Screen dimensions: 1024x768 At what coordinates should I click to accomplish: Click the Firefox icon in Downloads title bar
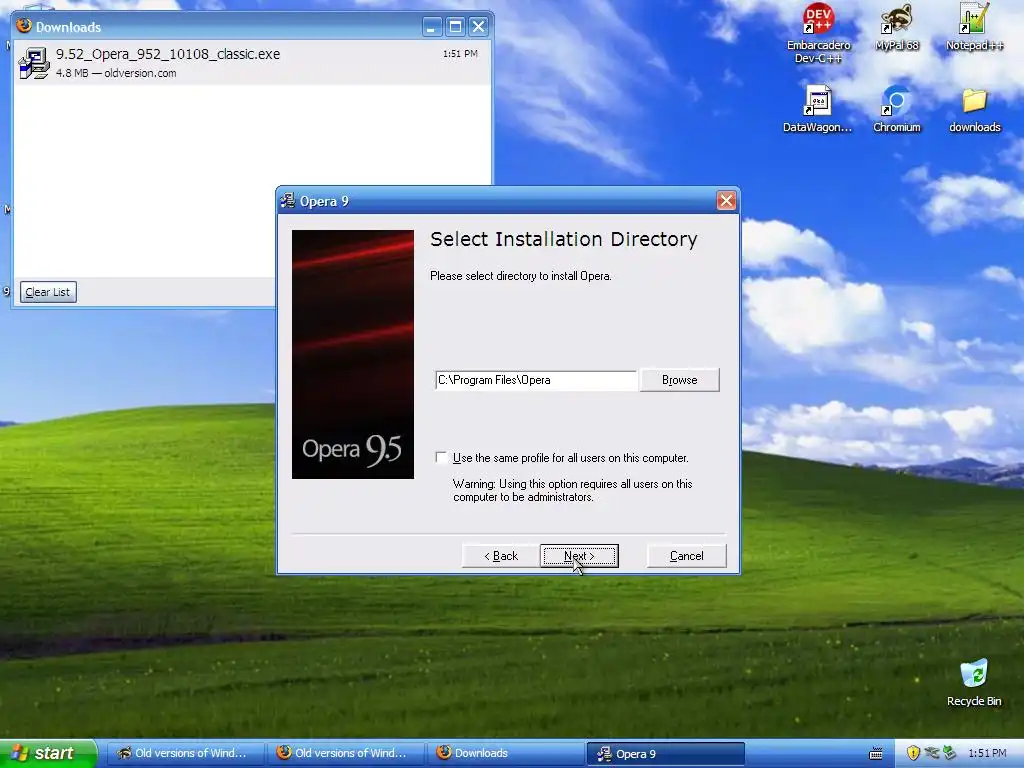24,26
